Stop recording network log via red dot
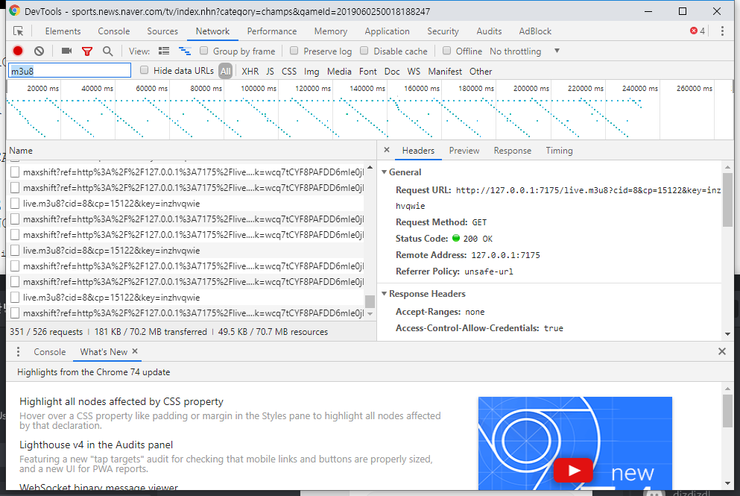 tap(18, 51)
